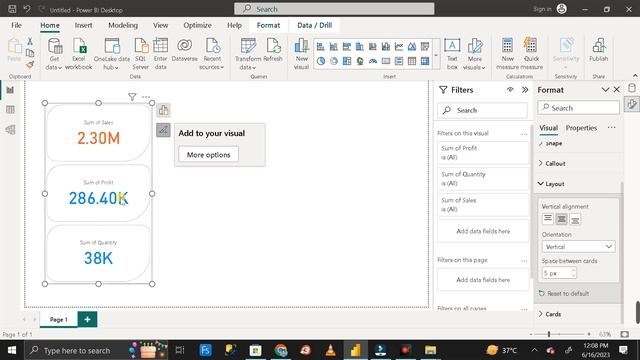Click the Windows taskbar search box
The image size is (640, 360).
97,350
